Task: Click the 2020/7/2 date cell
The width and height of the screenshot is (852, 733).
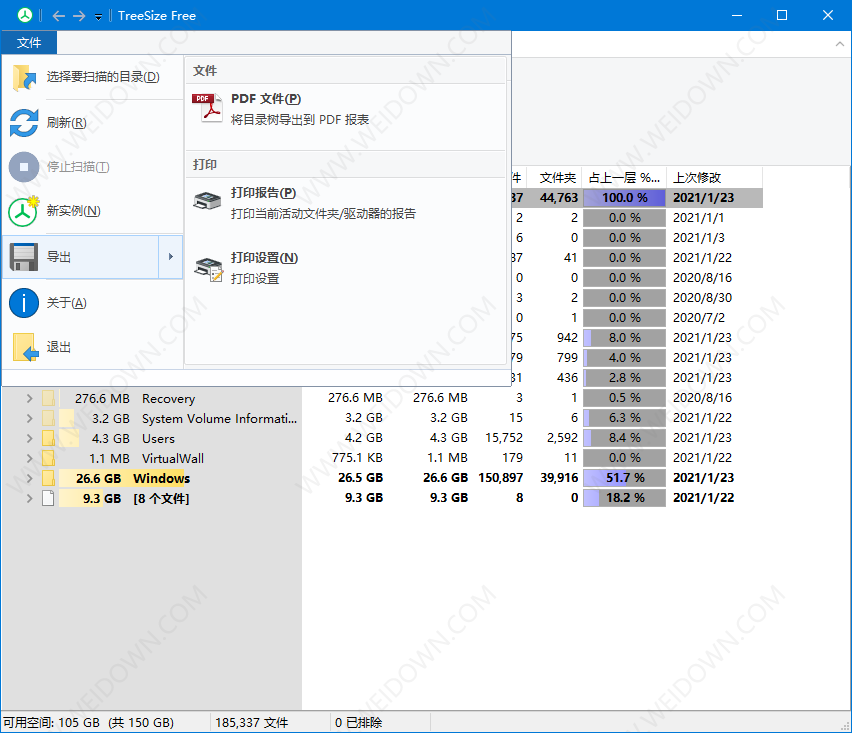Action: click(x=699, y=317)
